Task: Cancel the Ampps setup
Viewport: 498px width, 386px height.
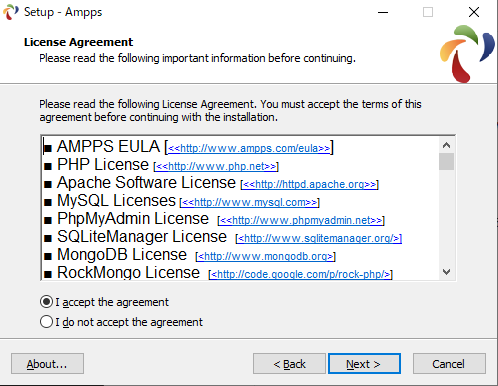Action: 449,364
